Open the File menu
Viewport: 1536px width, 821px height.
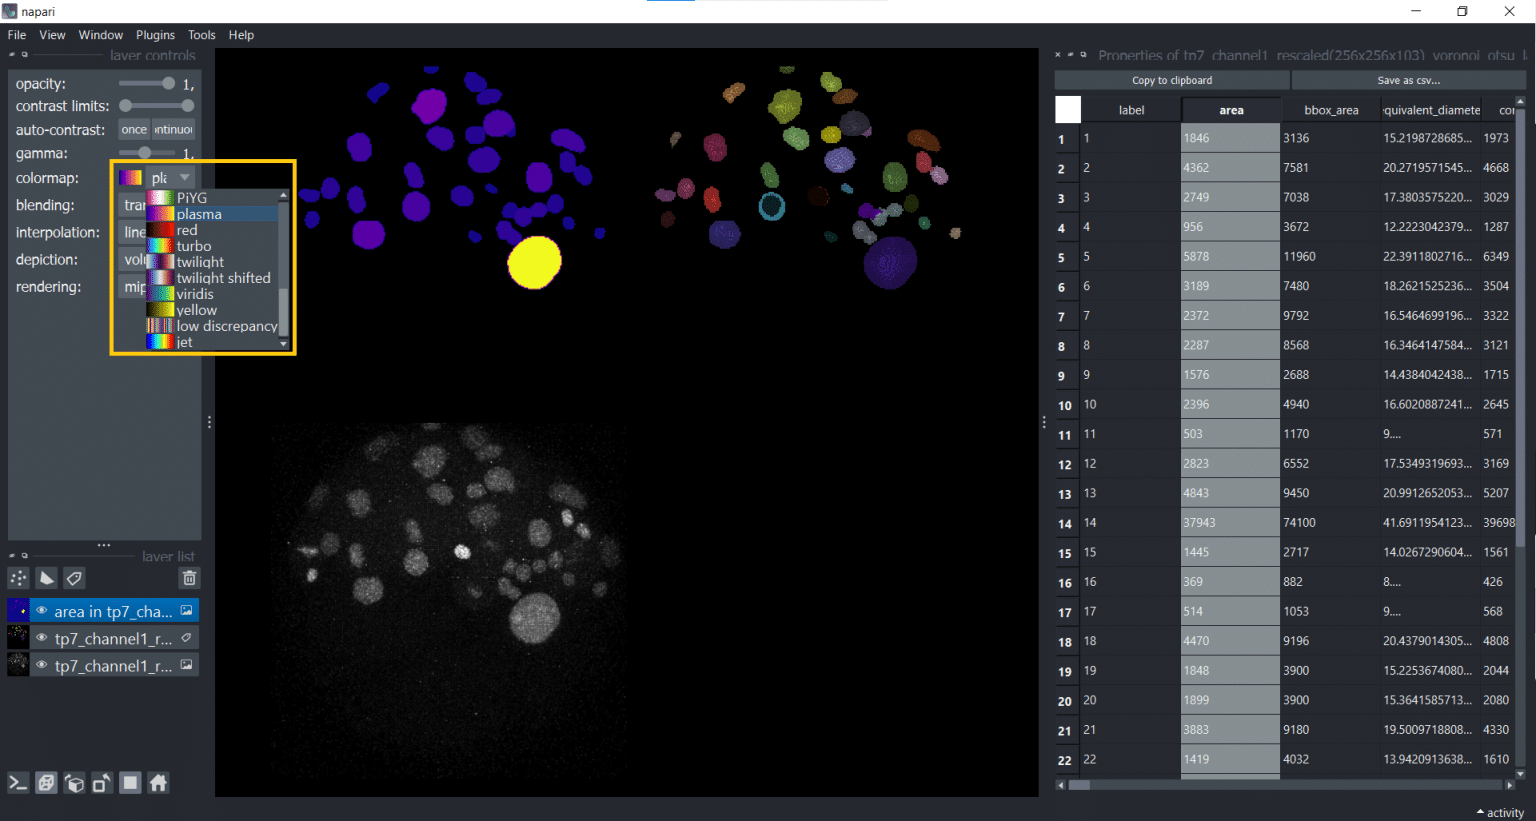pyautogui.click(x=17, y=35)
